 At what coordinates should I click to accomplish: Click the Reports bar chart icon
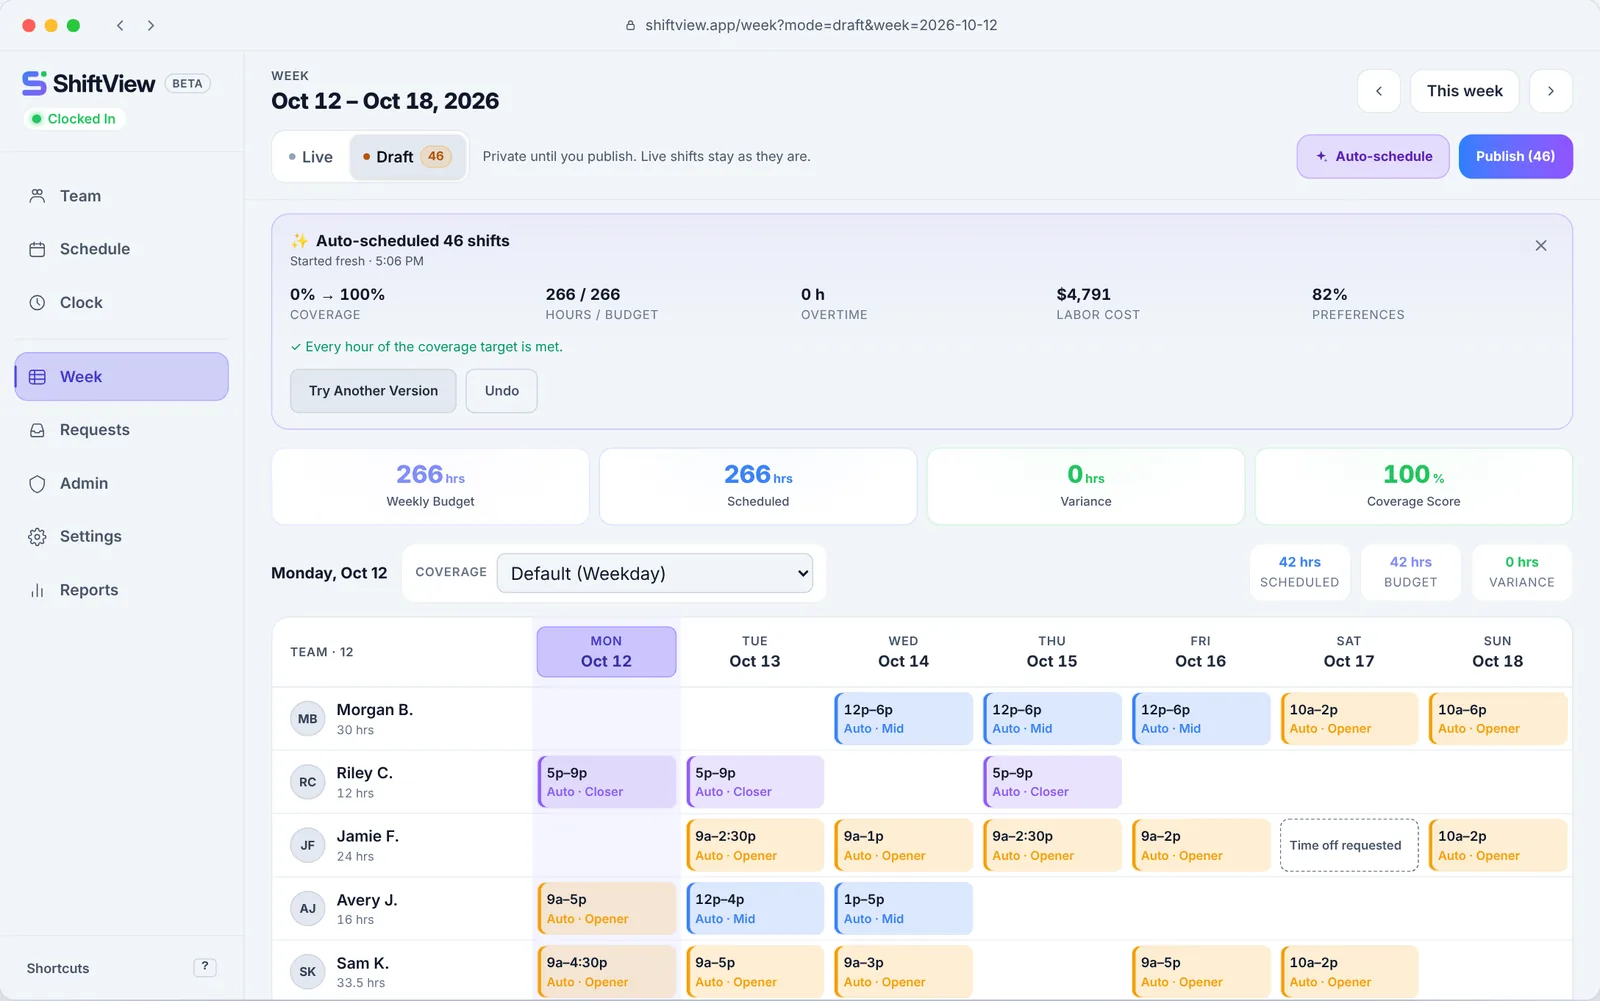pos(37,590)
